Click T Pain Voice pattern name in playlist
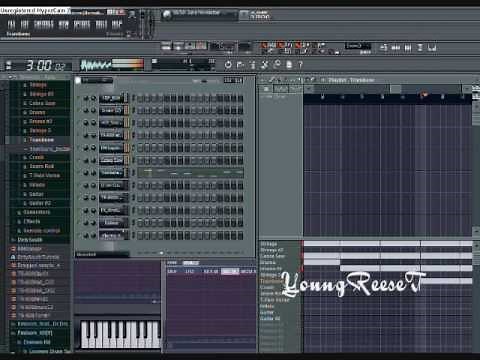This screenshot has width=480, height=360. coord(275,300)
